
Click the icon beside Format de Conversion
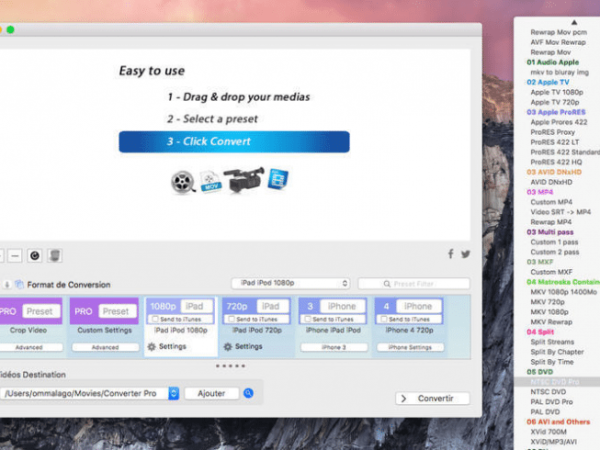click(19, 284)
